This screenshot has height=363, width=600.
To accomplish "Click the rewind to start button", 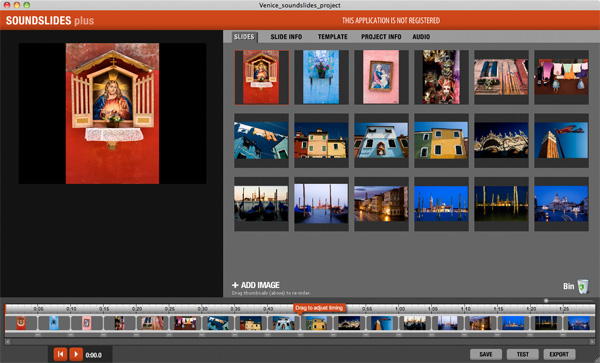I will point(60,354).
